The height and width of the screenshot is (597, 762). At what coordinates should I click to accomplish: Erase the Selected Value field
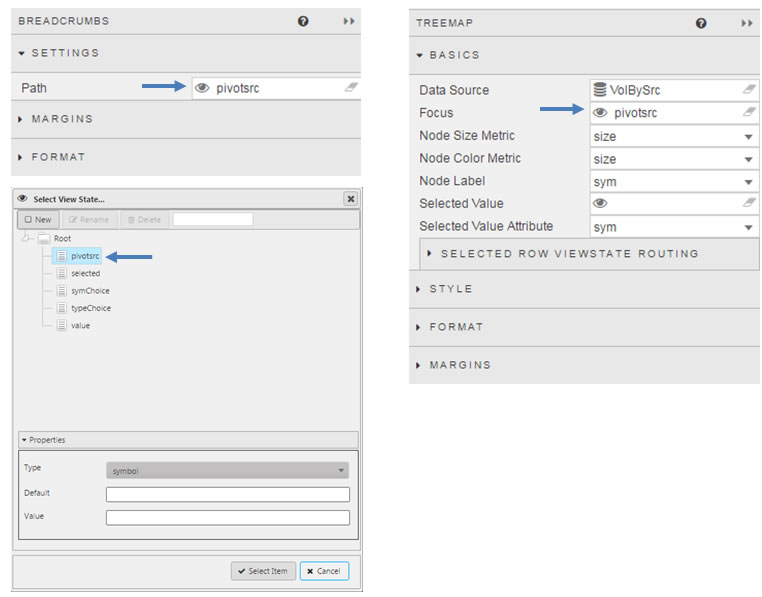(749, 204)
